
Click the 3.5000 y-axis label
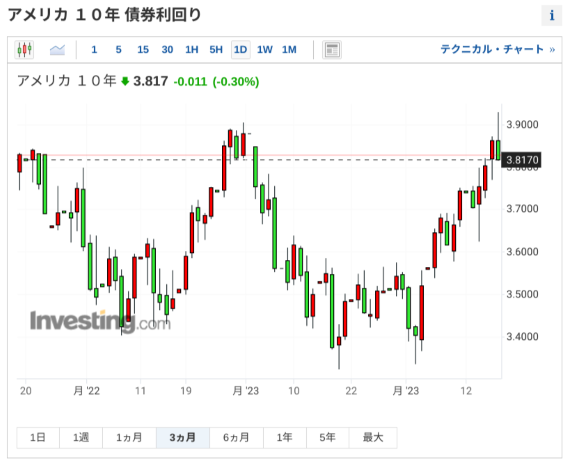[x=522, y=294]
